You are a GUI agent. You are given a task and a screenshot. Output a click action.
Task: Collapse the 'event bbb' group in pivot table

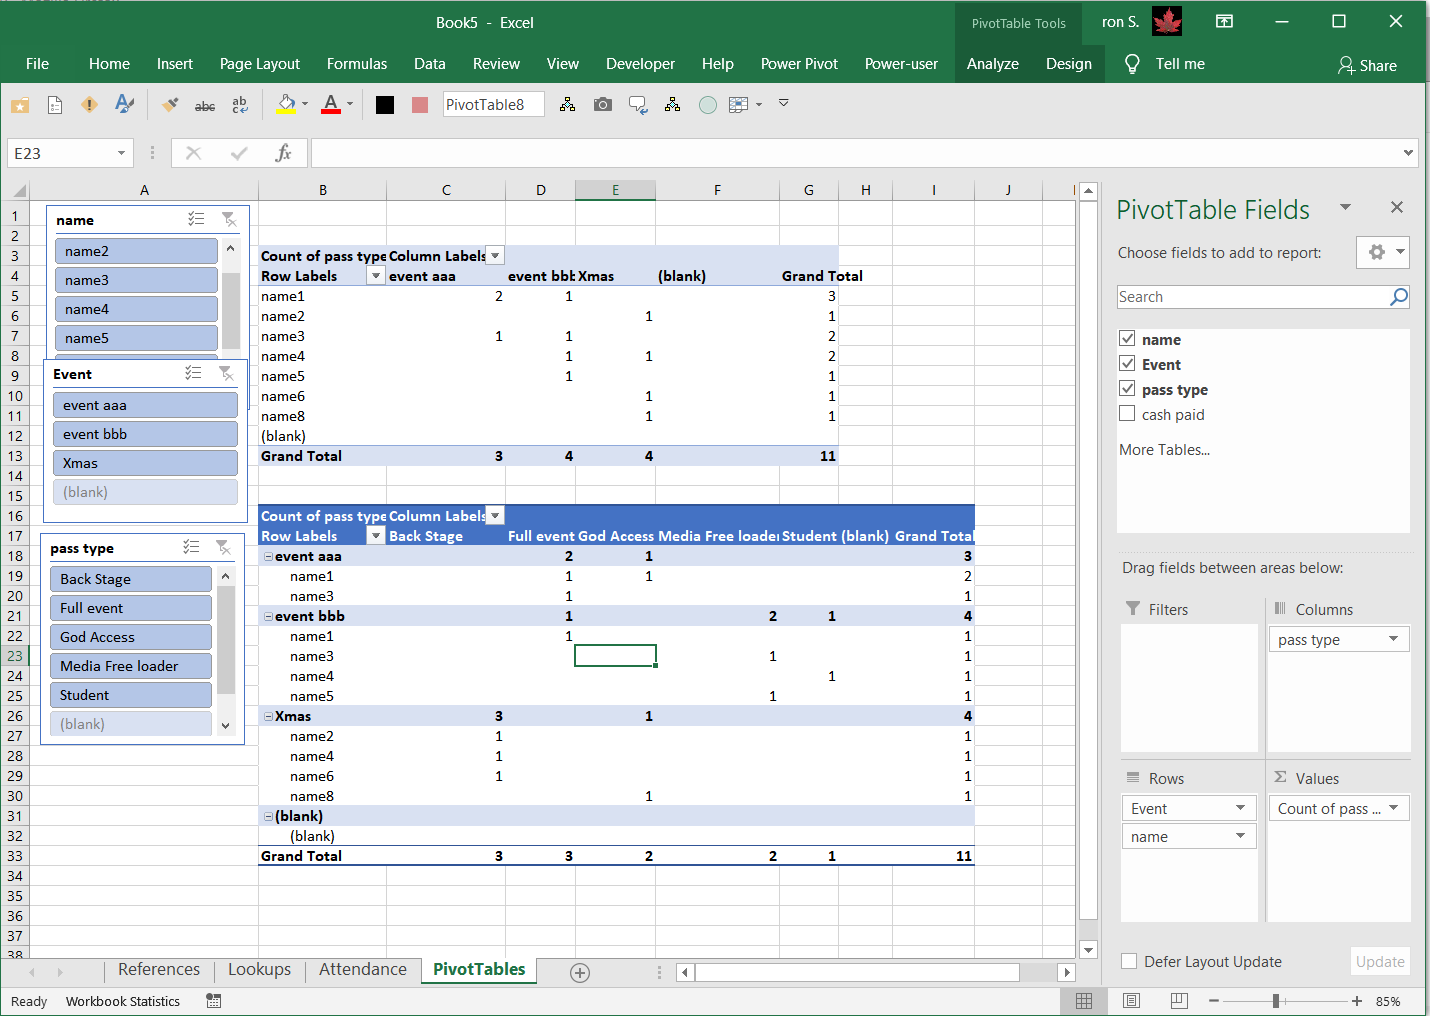[x=268, y=616]
